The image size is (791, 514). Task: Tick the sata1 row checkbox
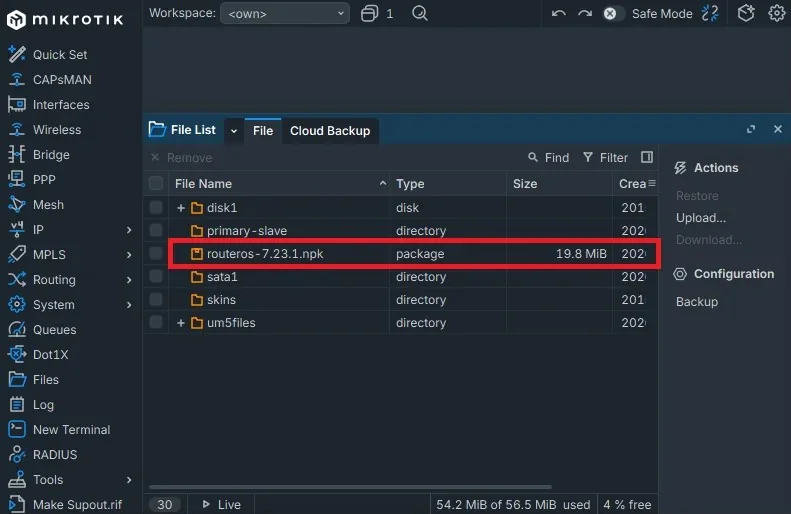coord(156,276)
